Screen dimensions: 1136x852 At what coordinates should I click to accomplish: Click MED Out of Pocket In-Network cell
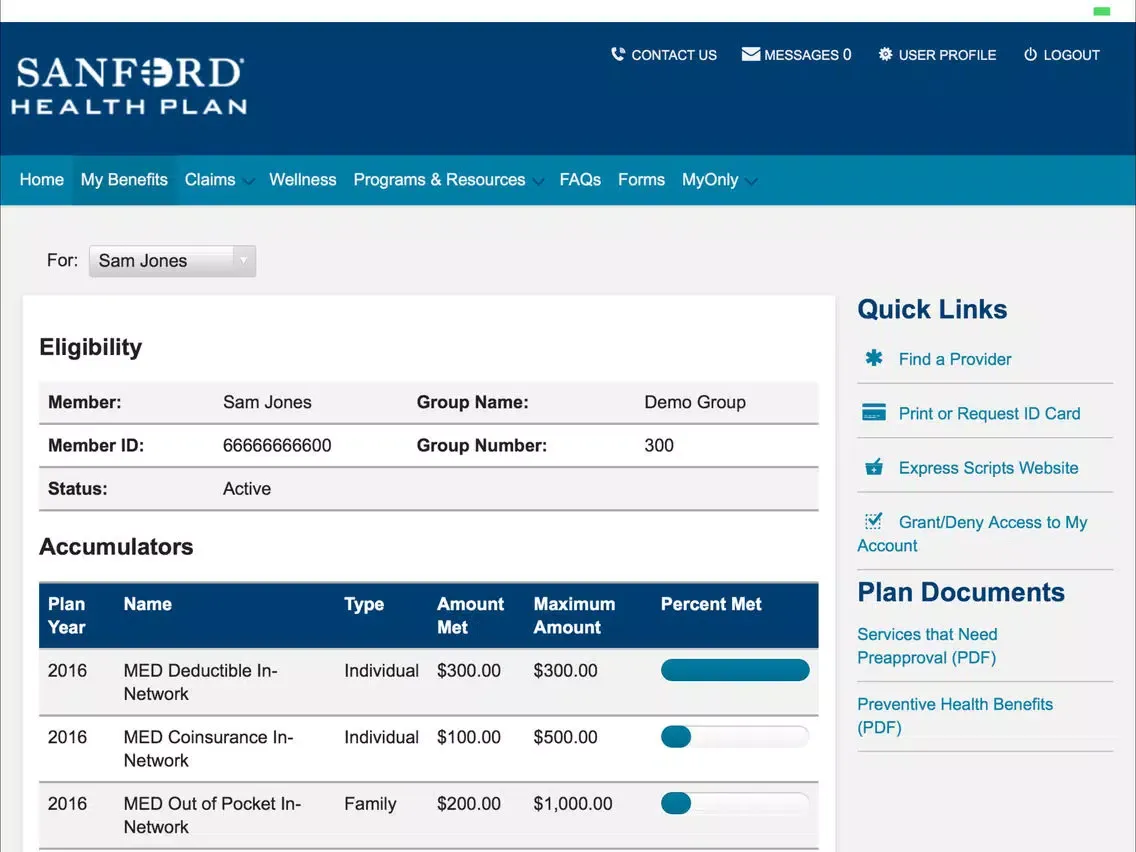coord(212,816)
